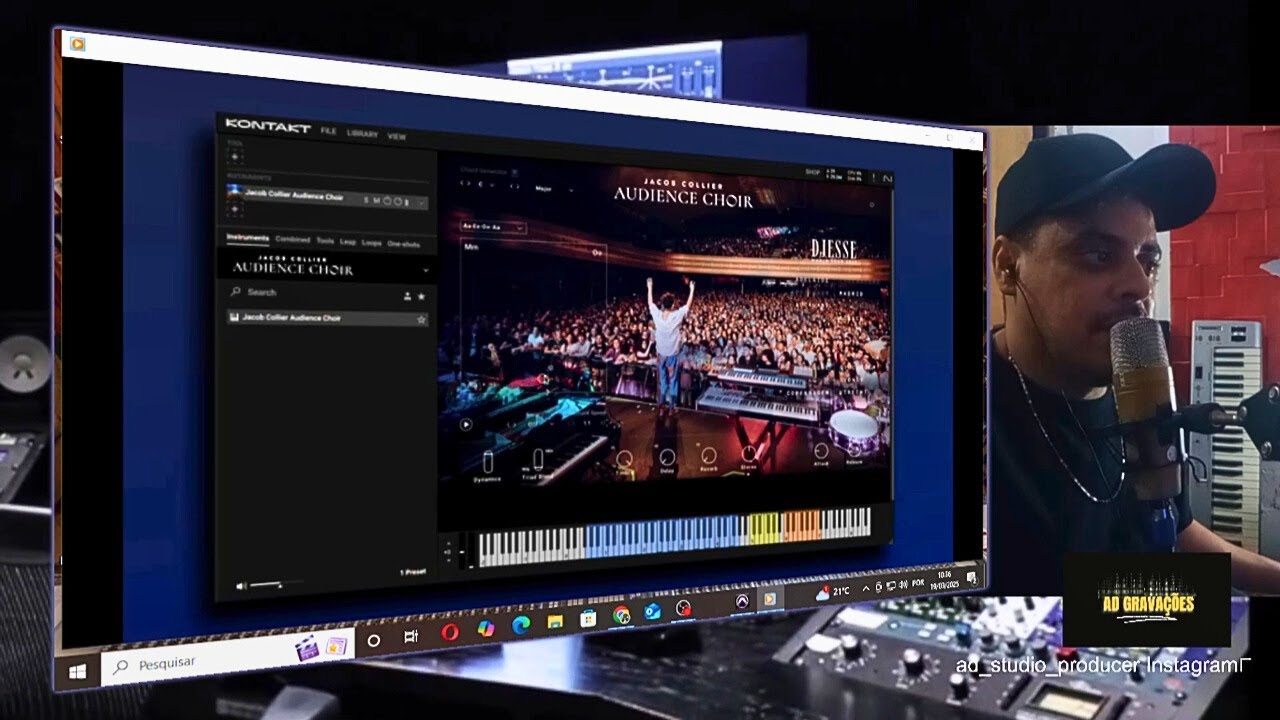
Task: Adjust the Dynamics slider
Action: 488,461
